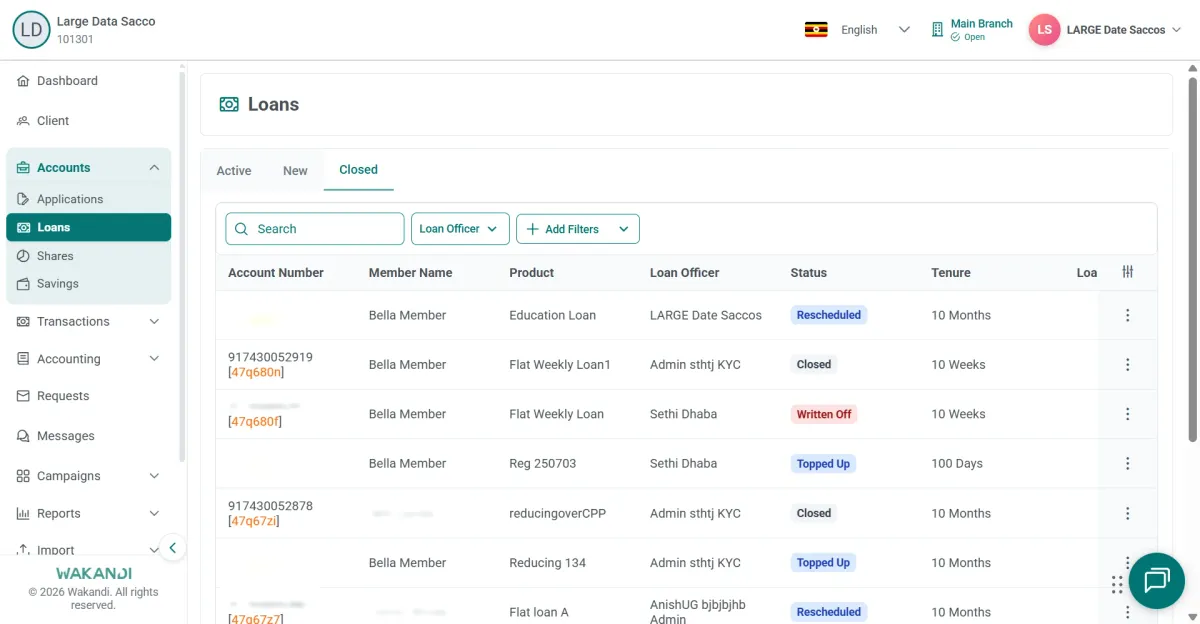Open the Dashboard home icon
Viewport: 1200px width, 624px height.
[23, 81]
